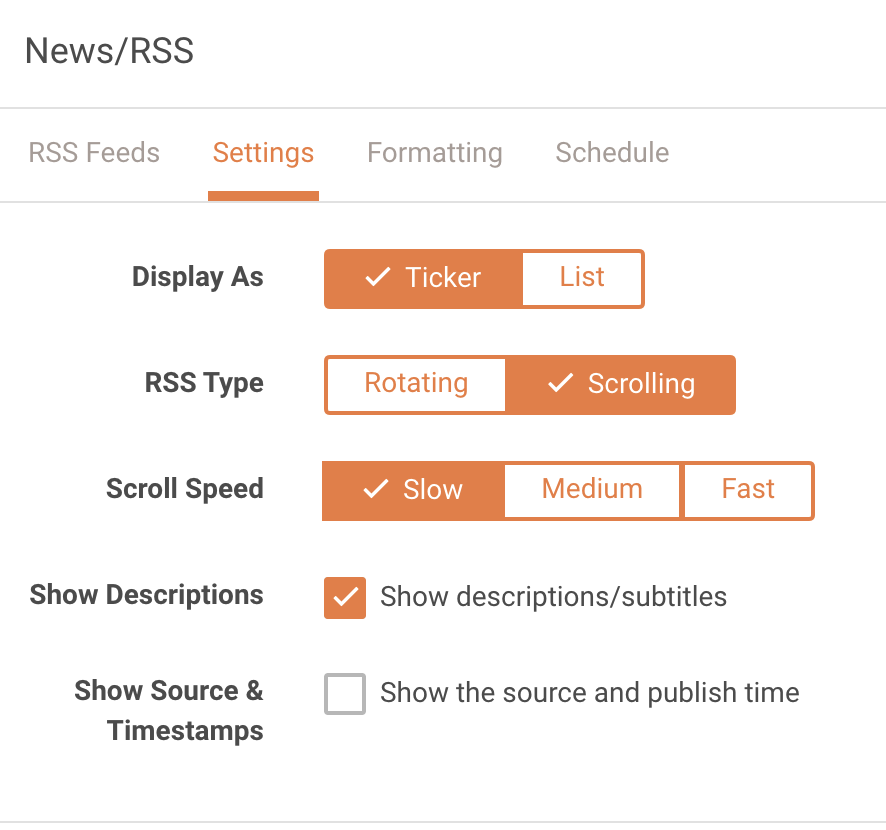Image resolution: width=886 pixels, height=830 pixels.
Task: Switch to the RSS Feeds tab
Action: [94, 152]
